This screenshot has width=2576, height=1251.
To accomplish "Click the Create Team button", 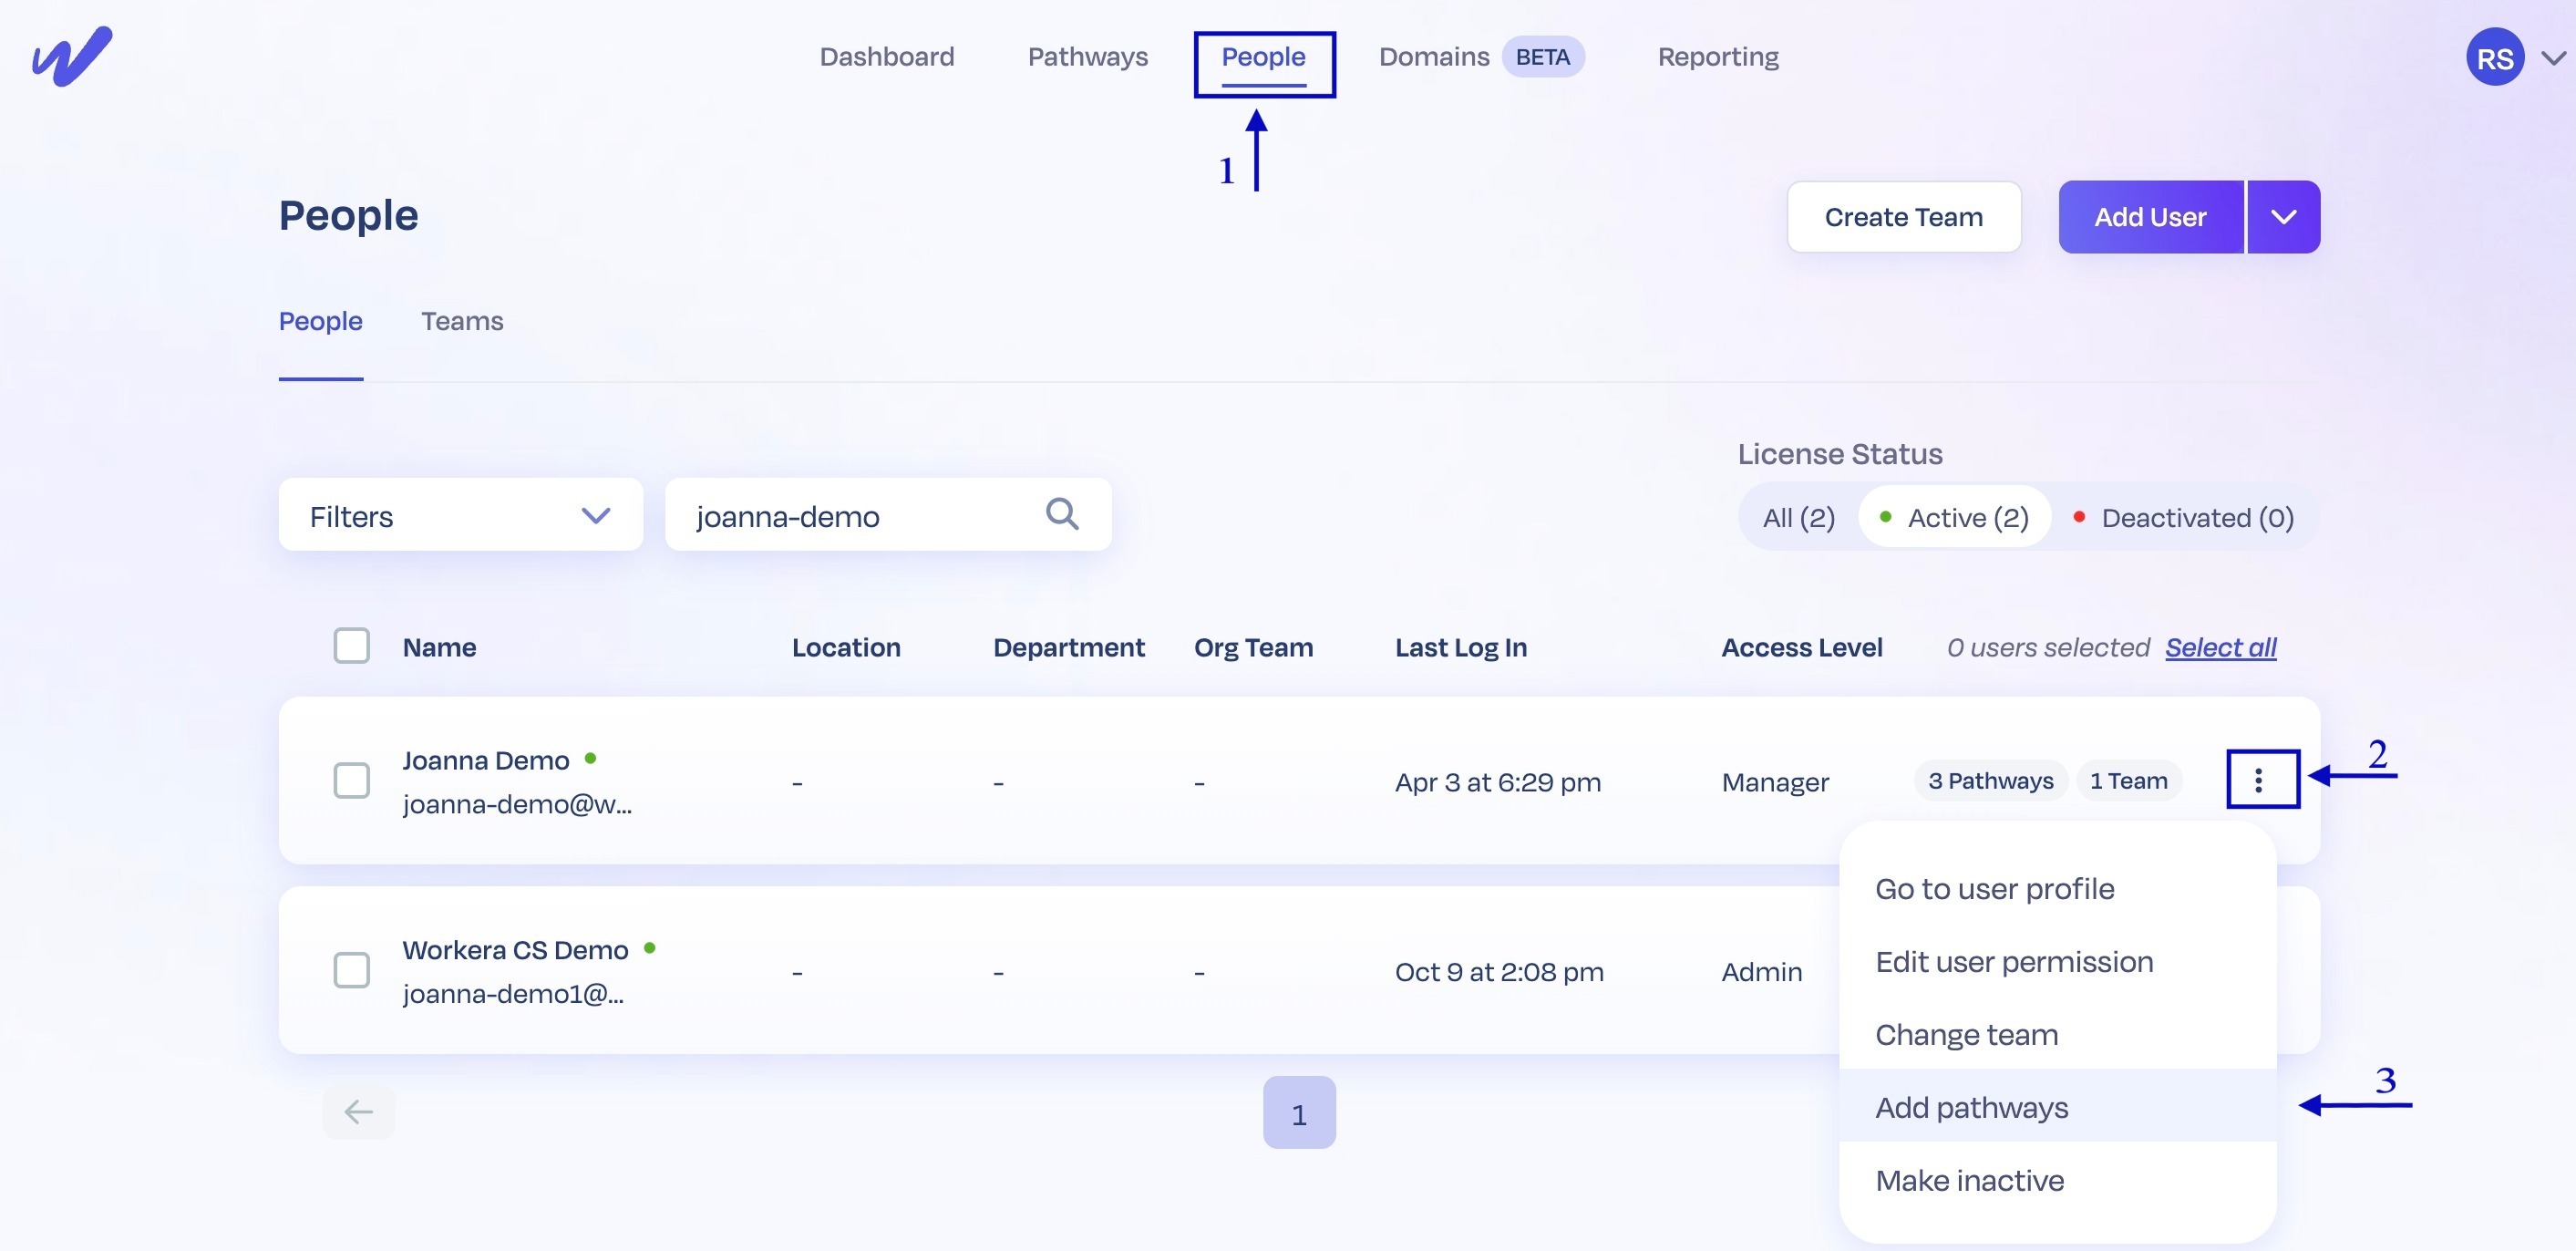I will [1903, 216].
